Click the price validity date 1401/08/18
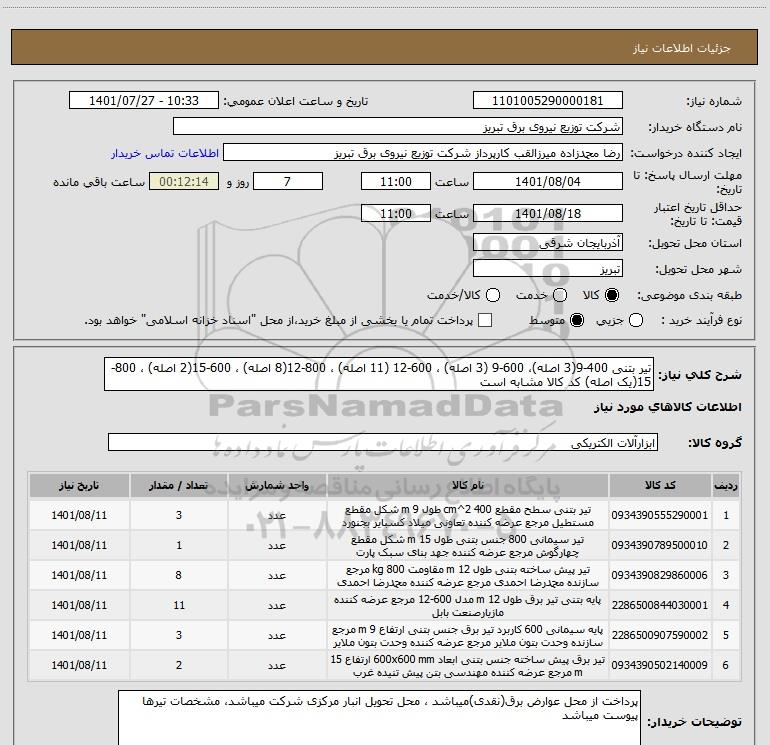This screenshot has width=770, height=745. pyautogui.click(x=548, y=213)
